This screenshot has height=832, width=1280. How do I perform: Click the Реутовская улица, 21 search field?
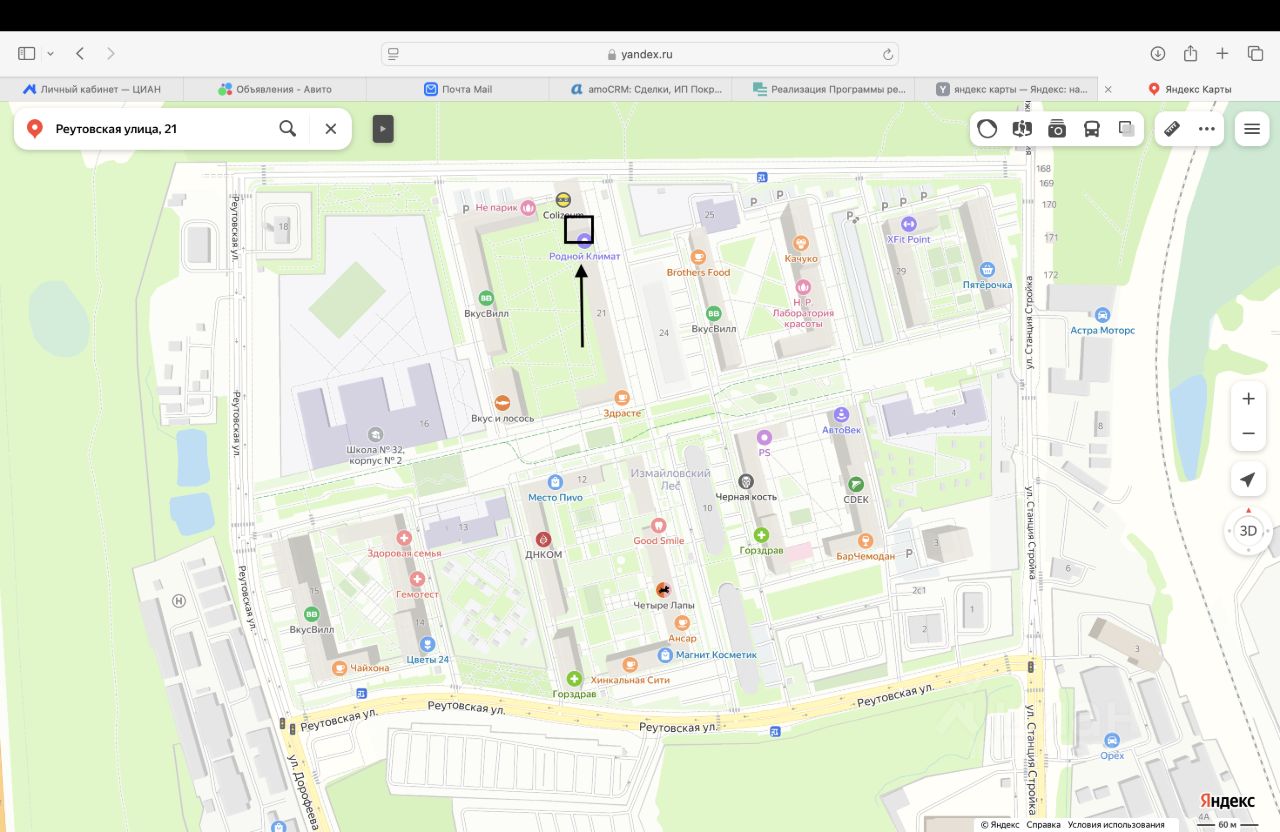coord(160,128)
